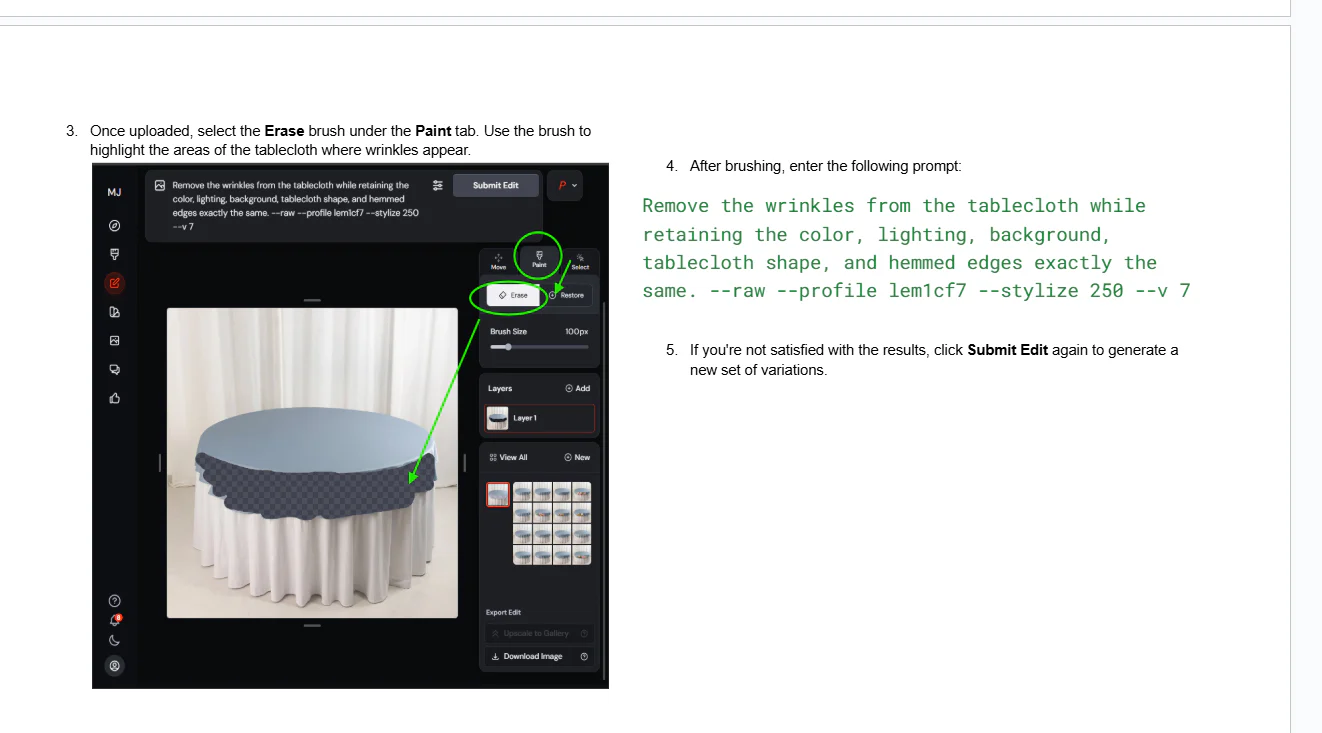
Task: Click New in the edits panel
Action: [577, 457]
